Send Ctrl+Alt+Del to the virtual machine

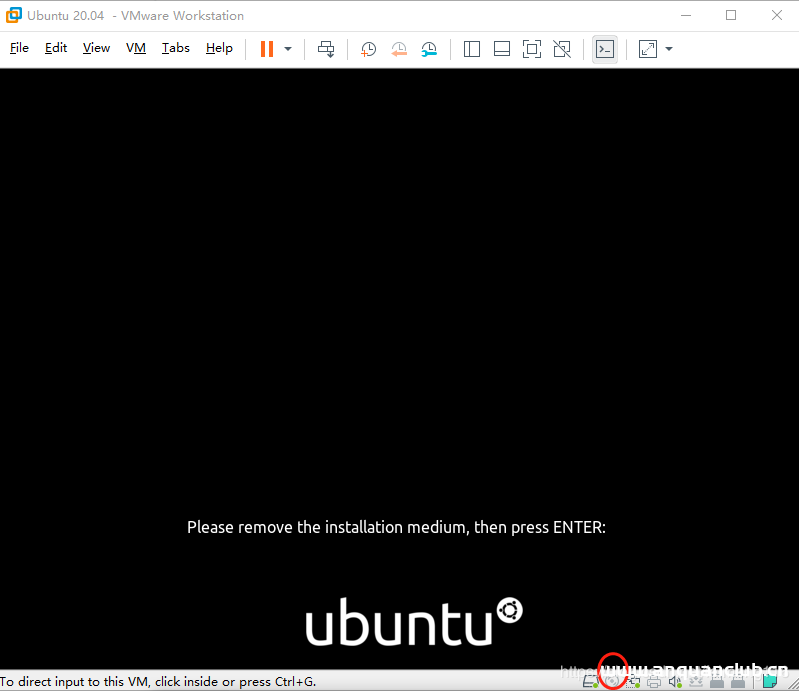tap(326, 48)
